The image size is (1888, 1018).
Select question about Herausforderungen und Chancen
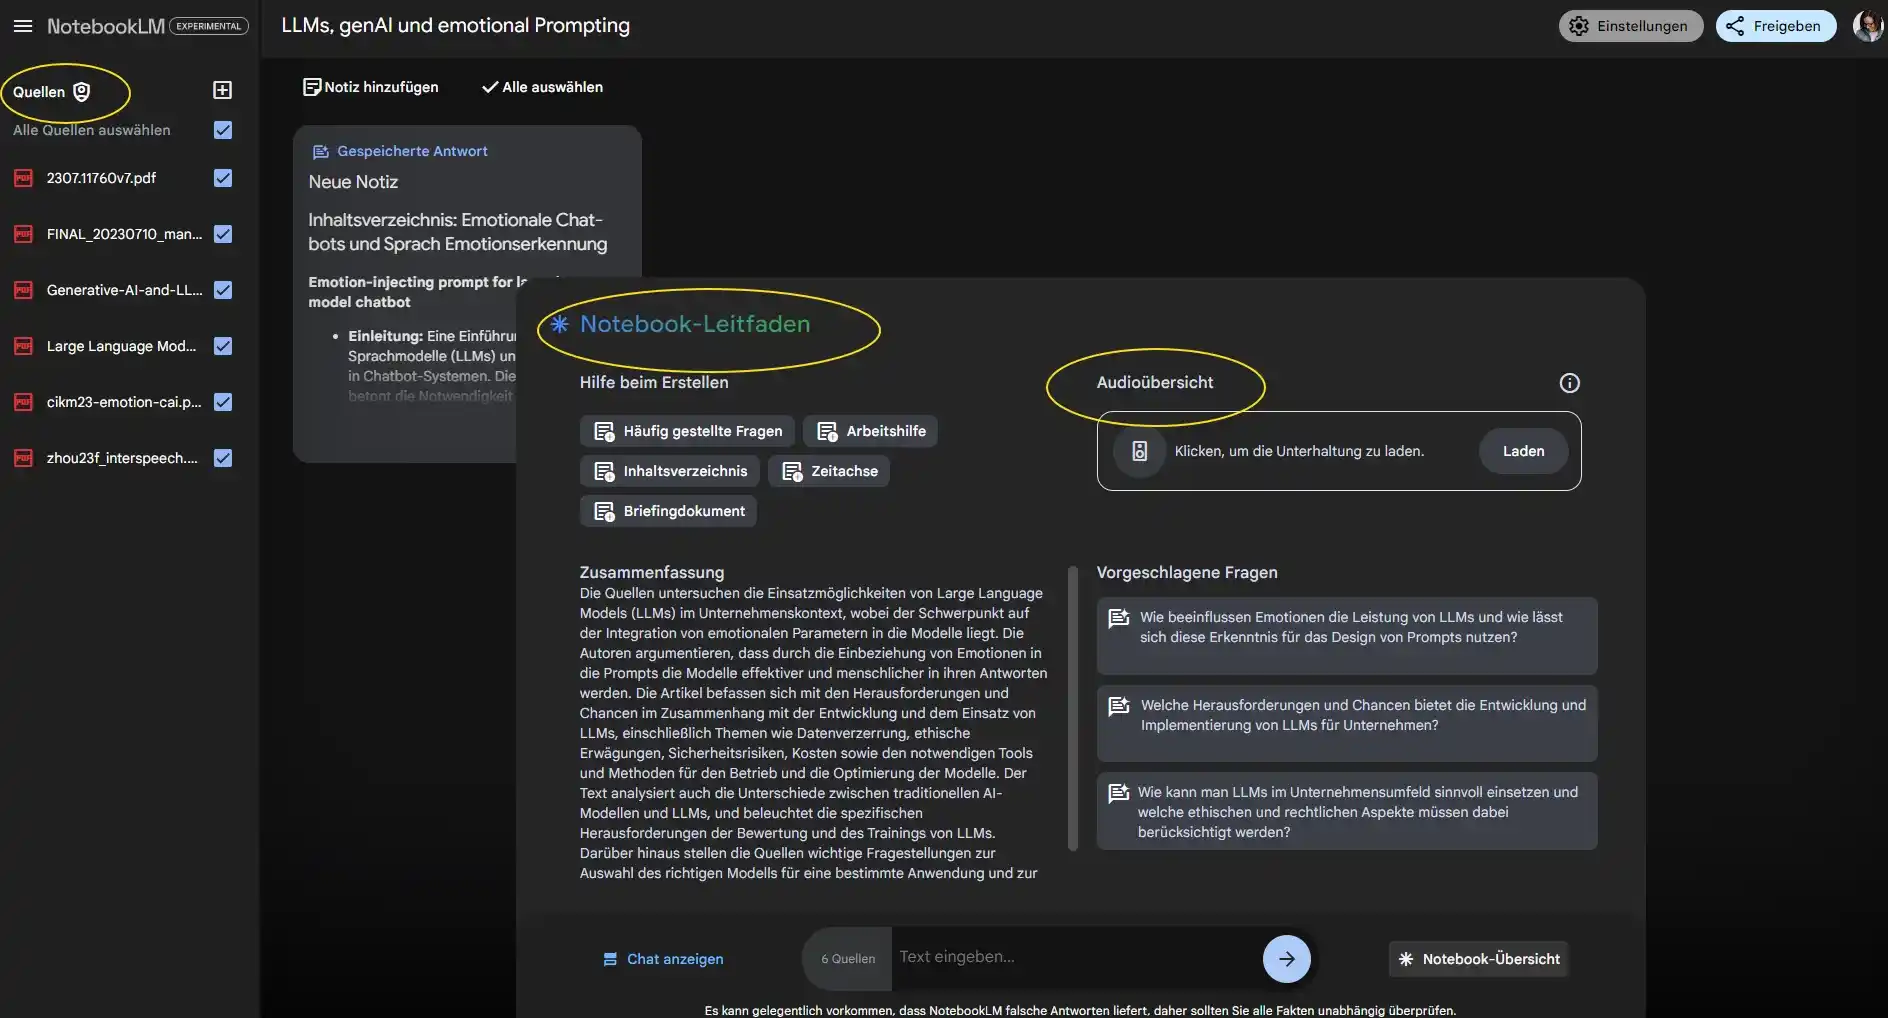tap(1347, 723)
